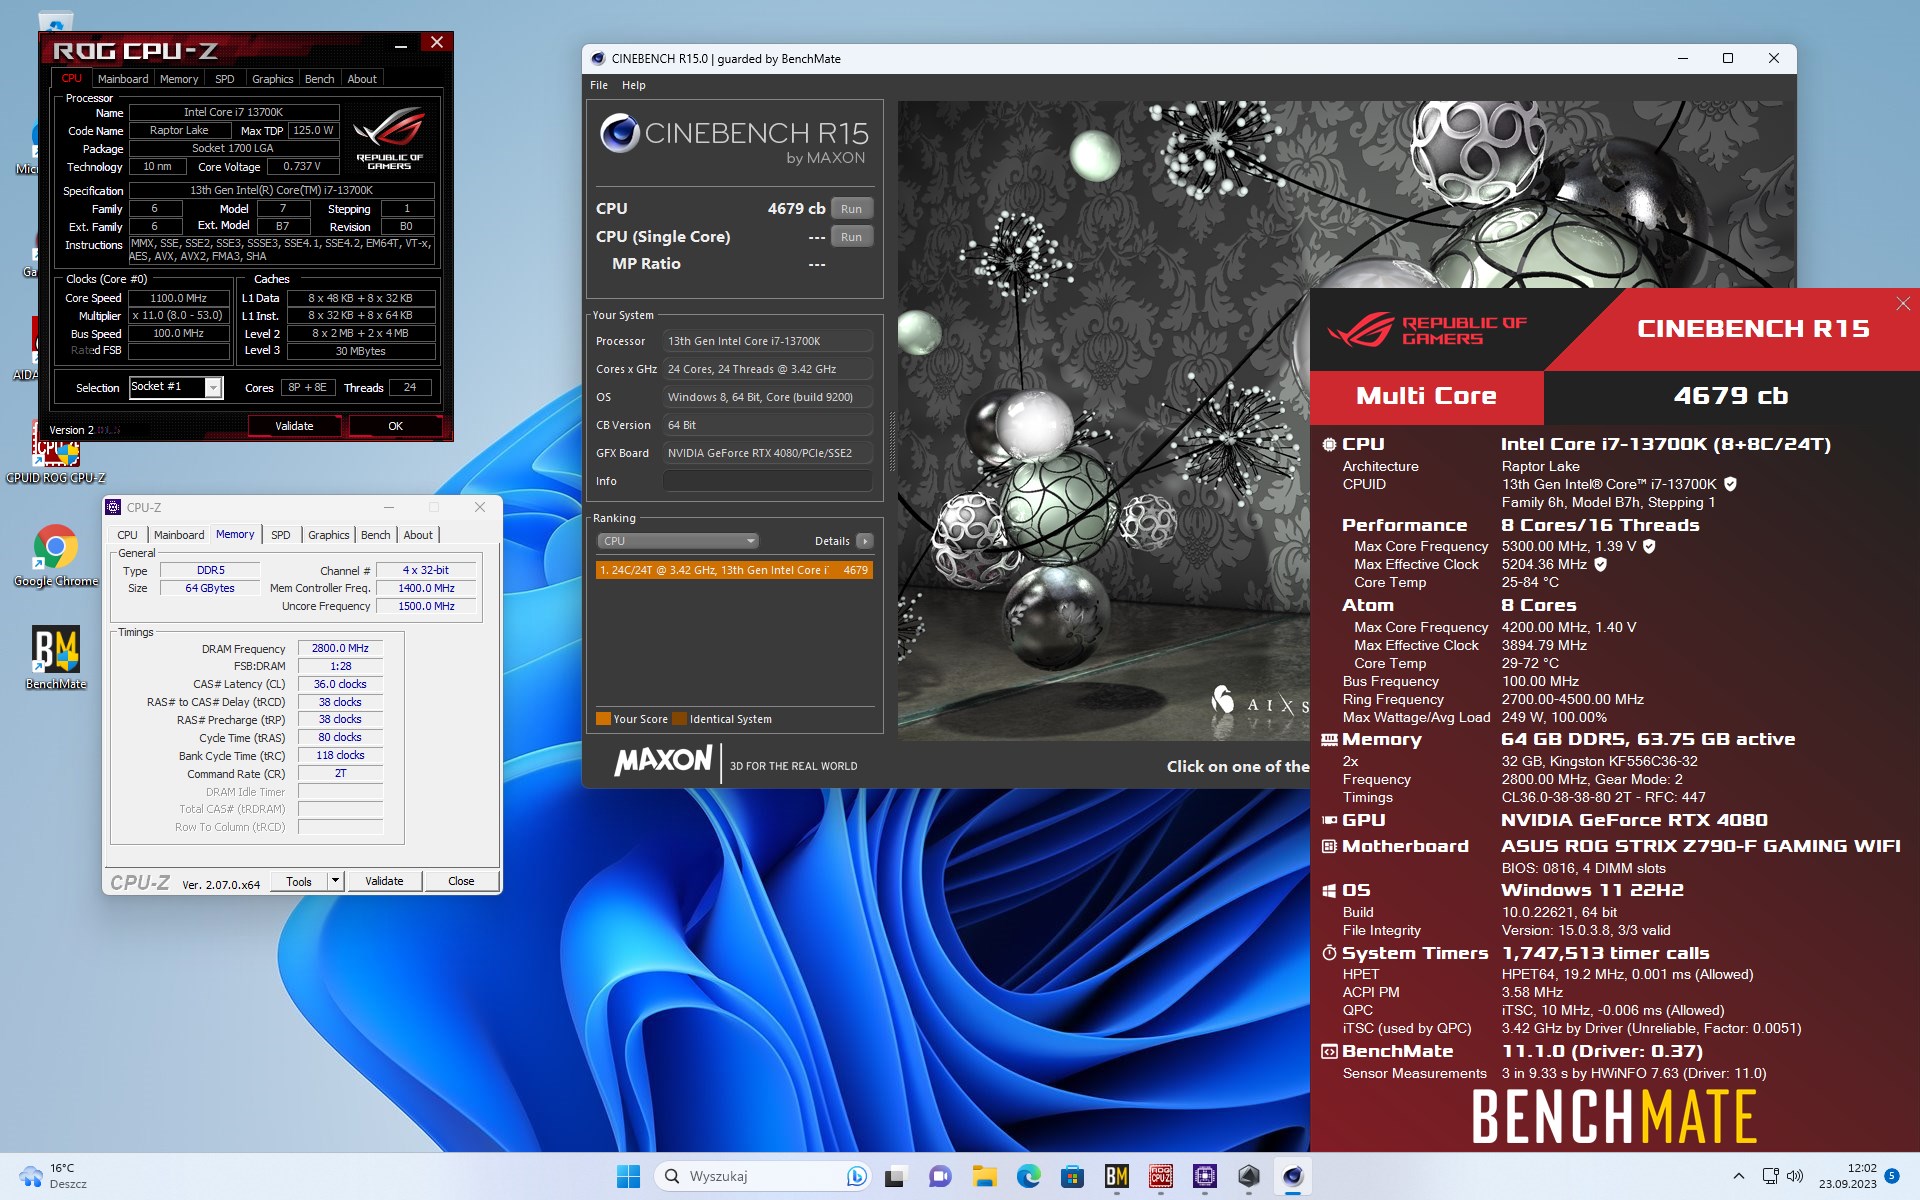Switch to Memory tab in ROG CPU-Z
The image size is (1920, 1200).
179,79
